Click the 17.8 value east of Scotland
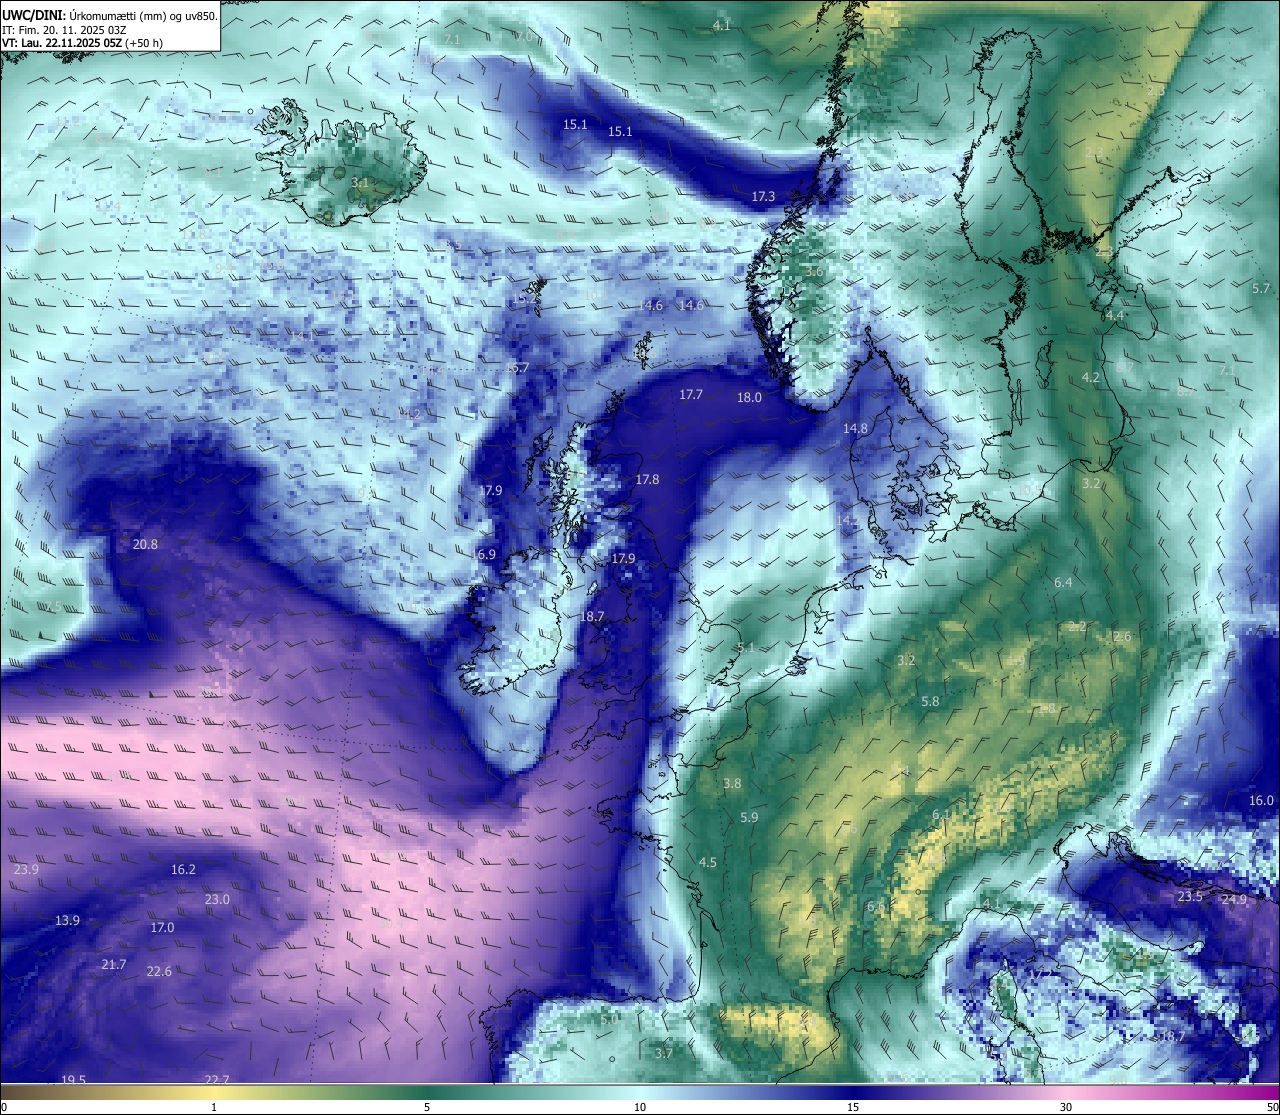Viewport: 1280px width, 1115px height. point(647,479)
